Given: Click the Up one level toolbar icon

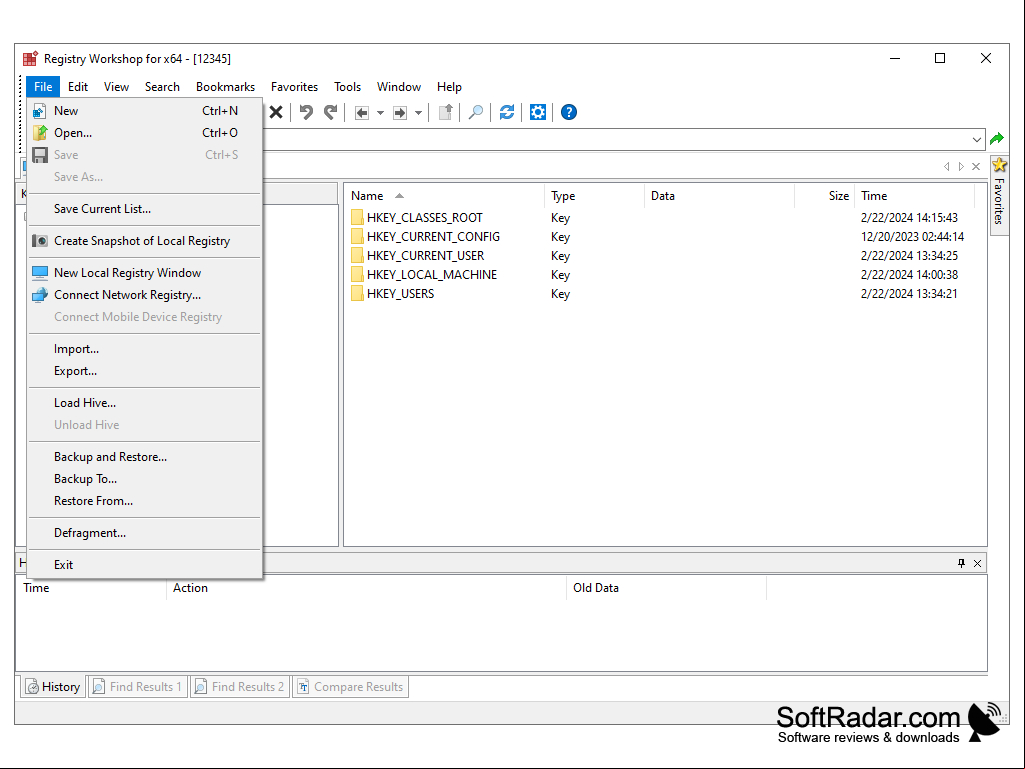Looking at the screenshot, I should (446, 112).
